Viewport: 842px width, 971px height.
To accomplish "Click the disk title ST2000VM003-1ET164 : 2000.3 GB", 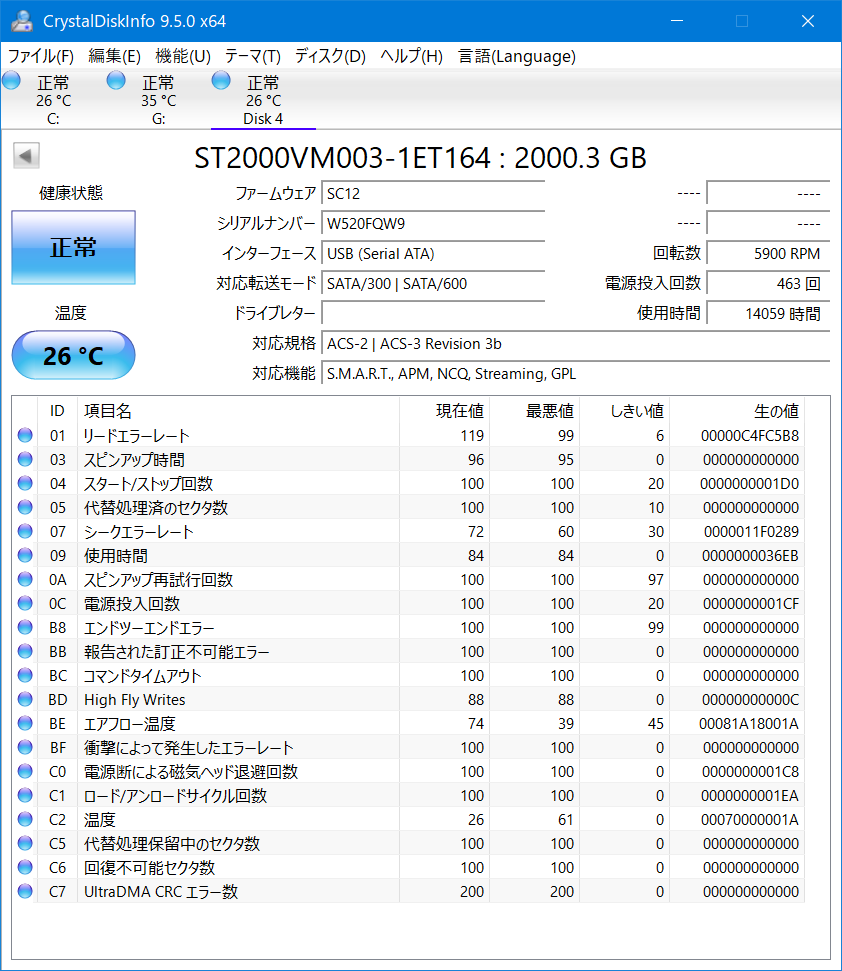I will 420,158.
